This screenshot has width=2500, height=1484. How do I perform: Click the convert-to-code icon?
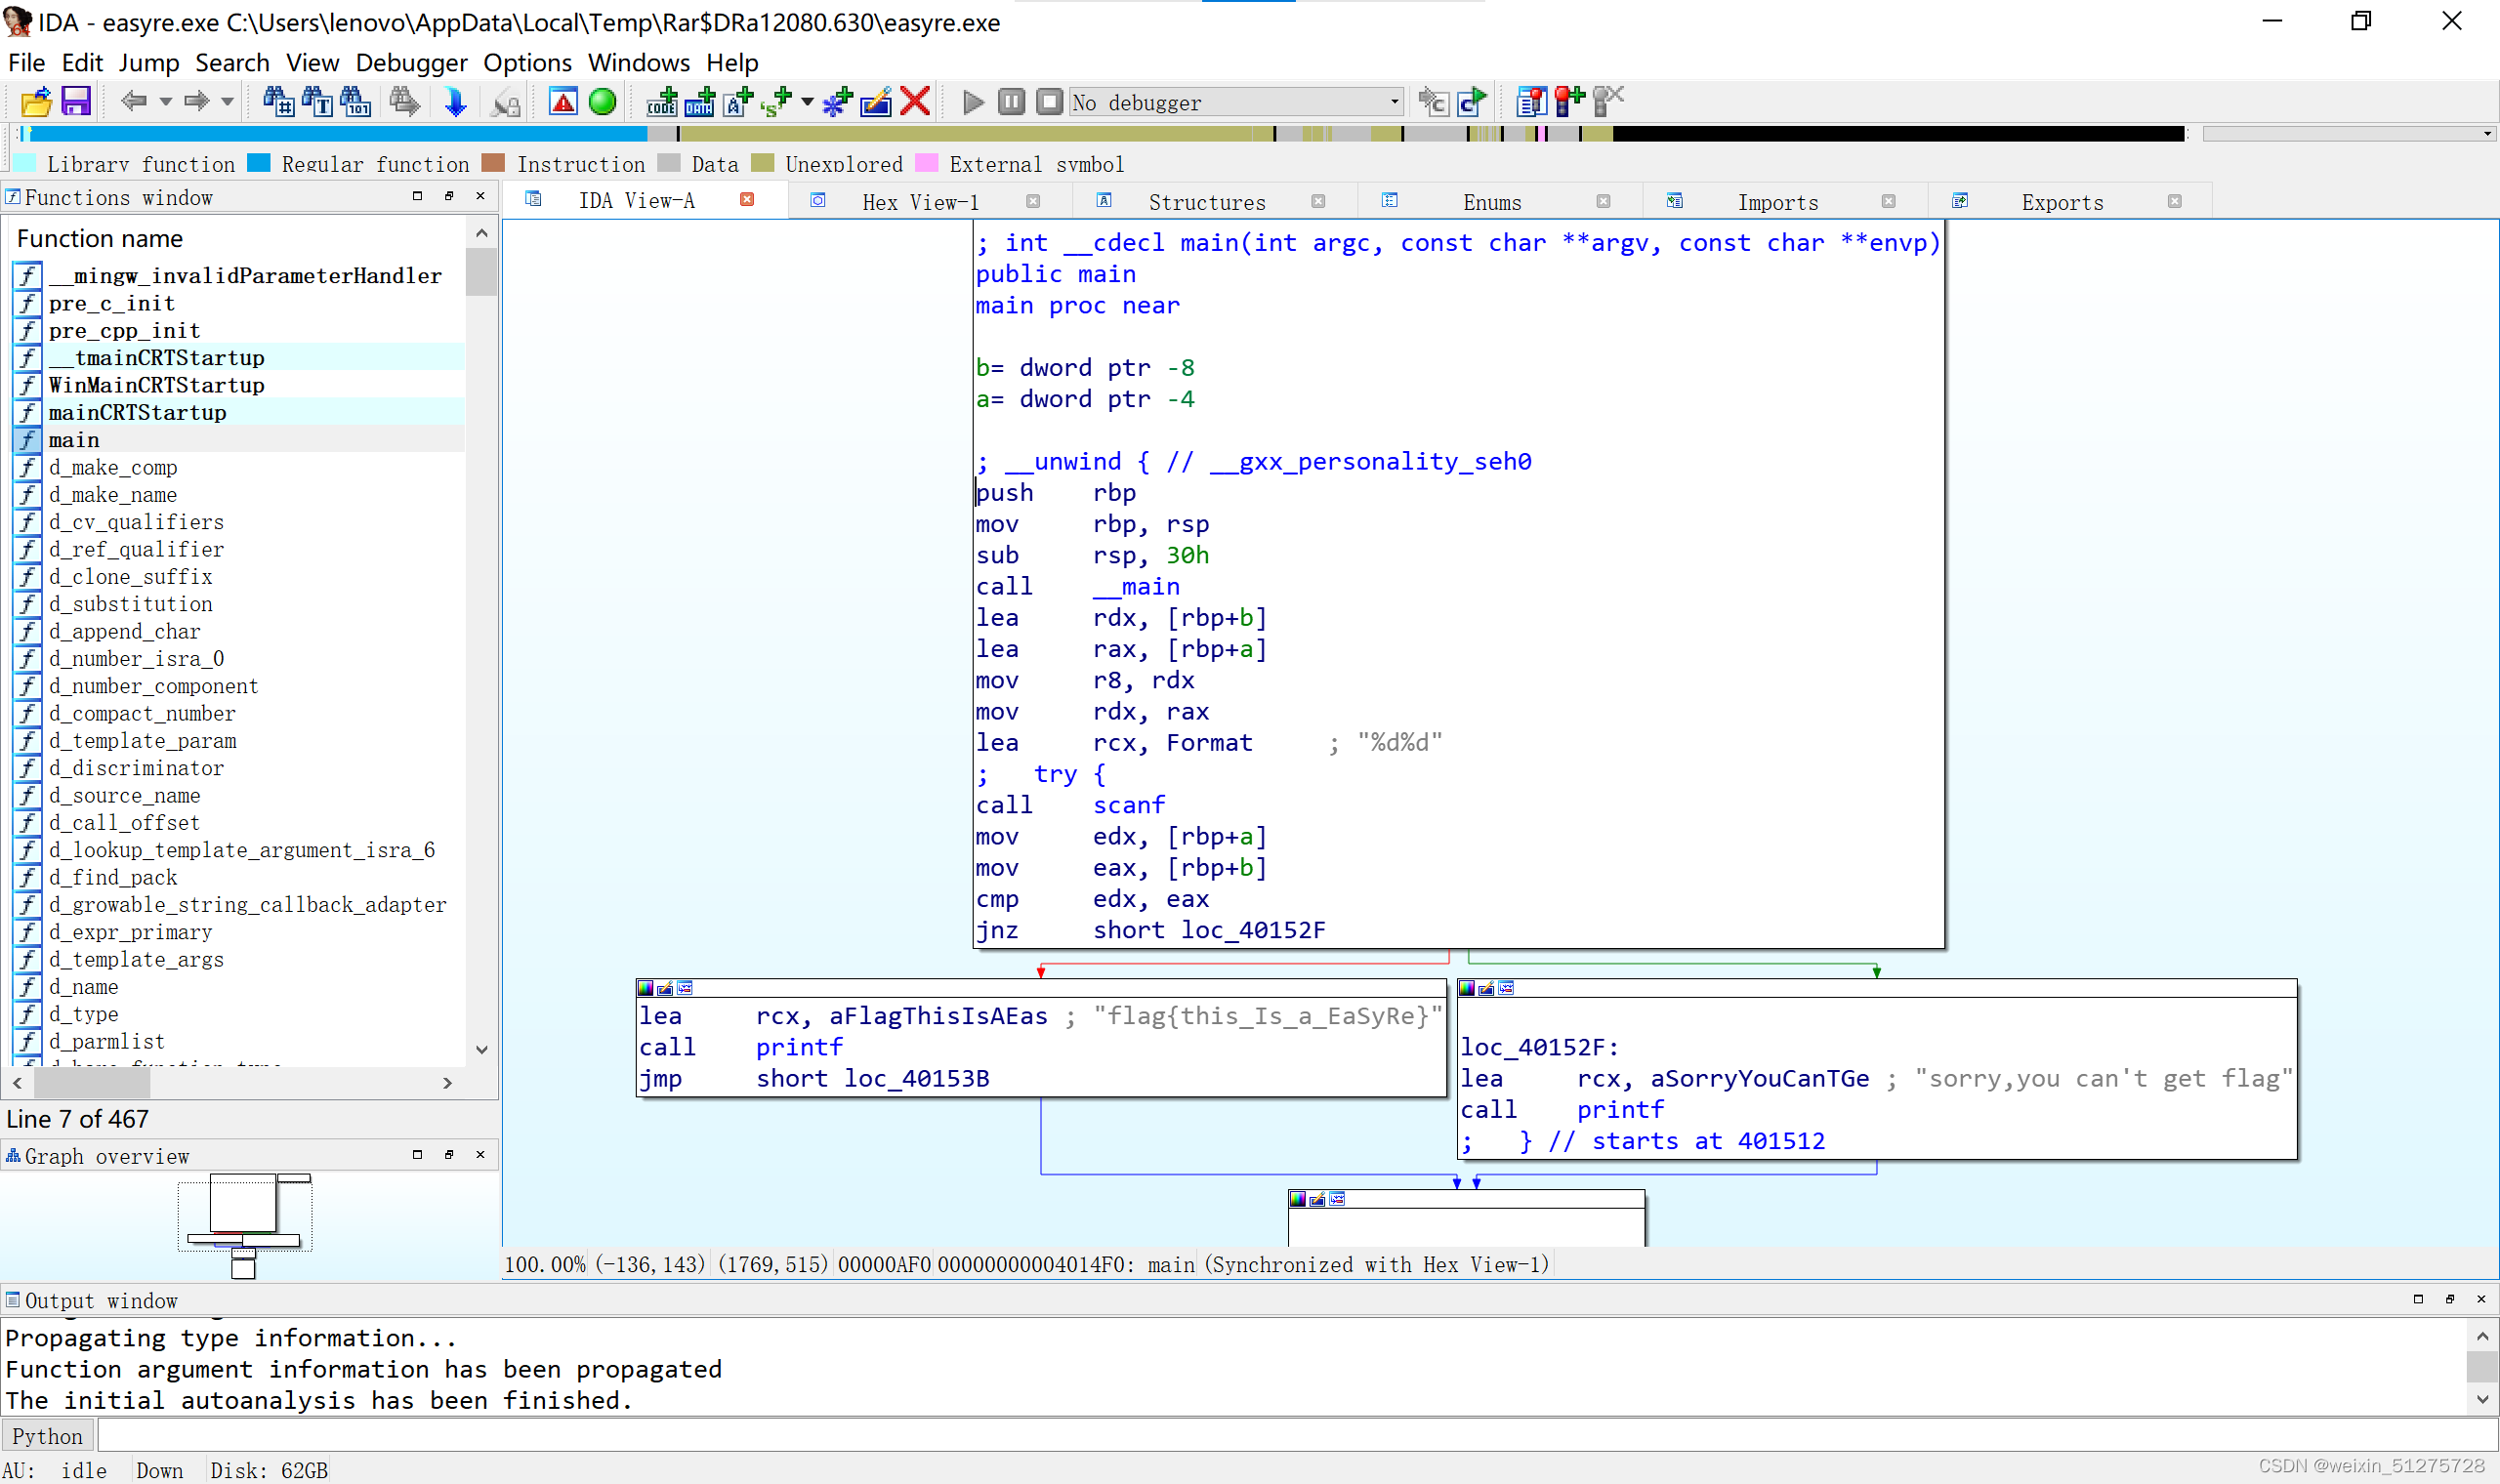(661, 102)
